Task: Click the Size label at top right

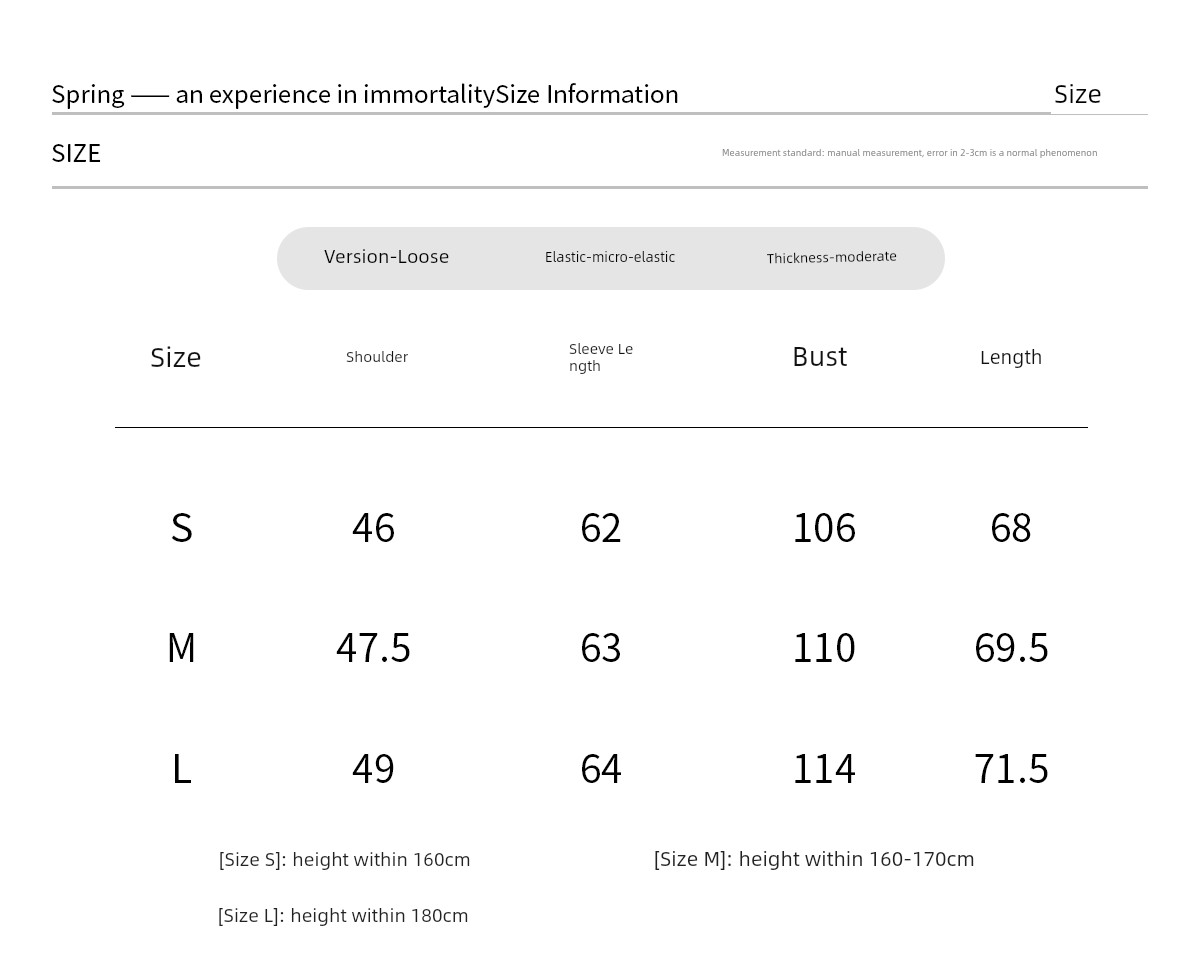Action: [1077, 94]
